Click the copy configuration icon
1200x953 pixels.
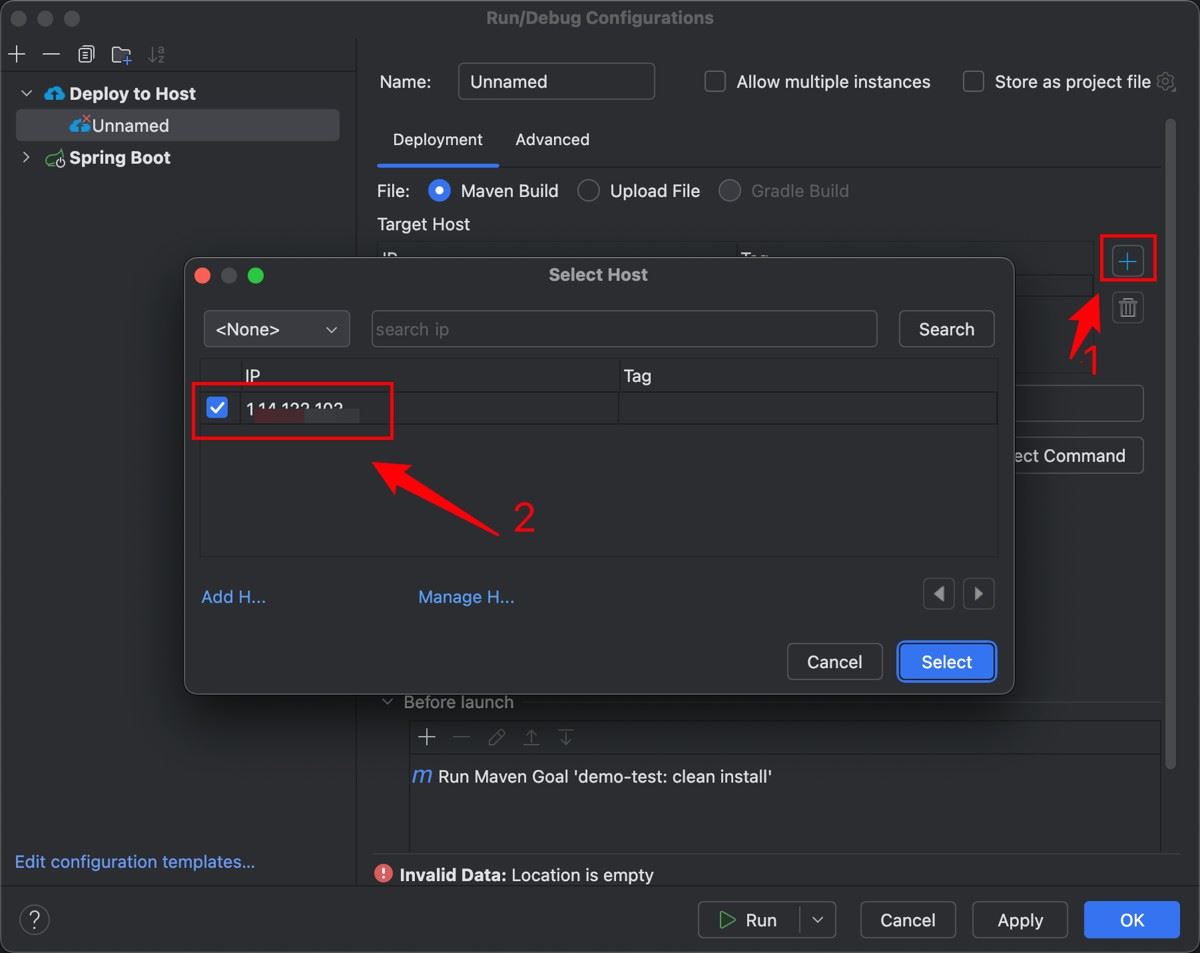pyautogui.click(x=86, y=54)
